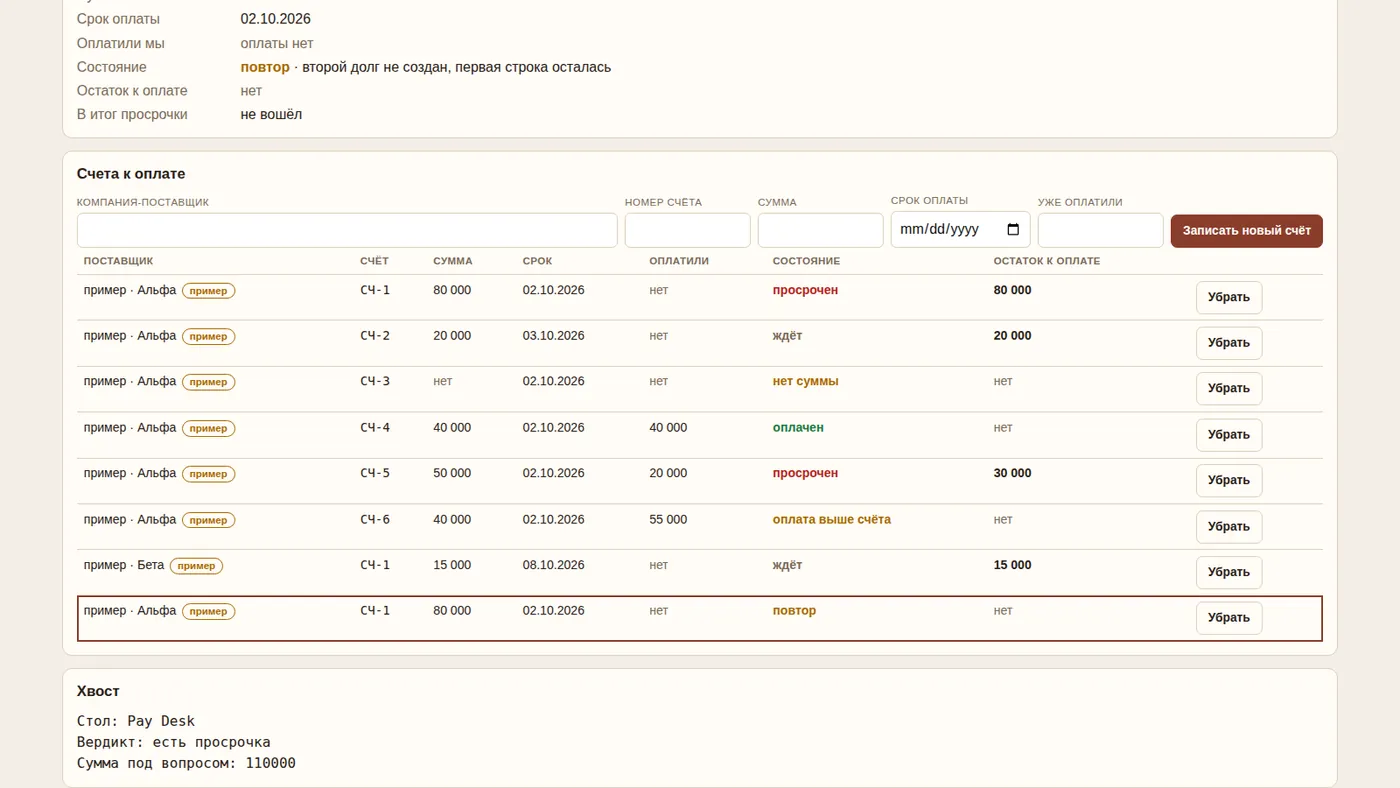1400x788 pixels.
Task: Select the пример badge in the Бета row
Action: [x=196, y=566]
